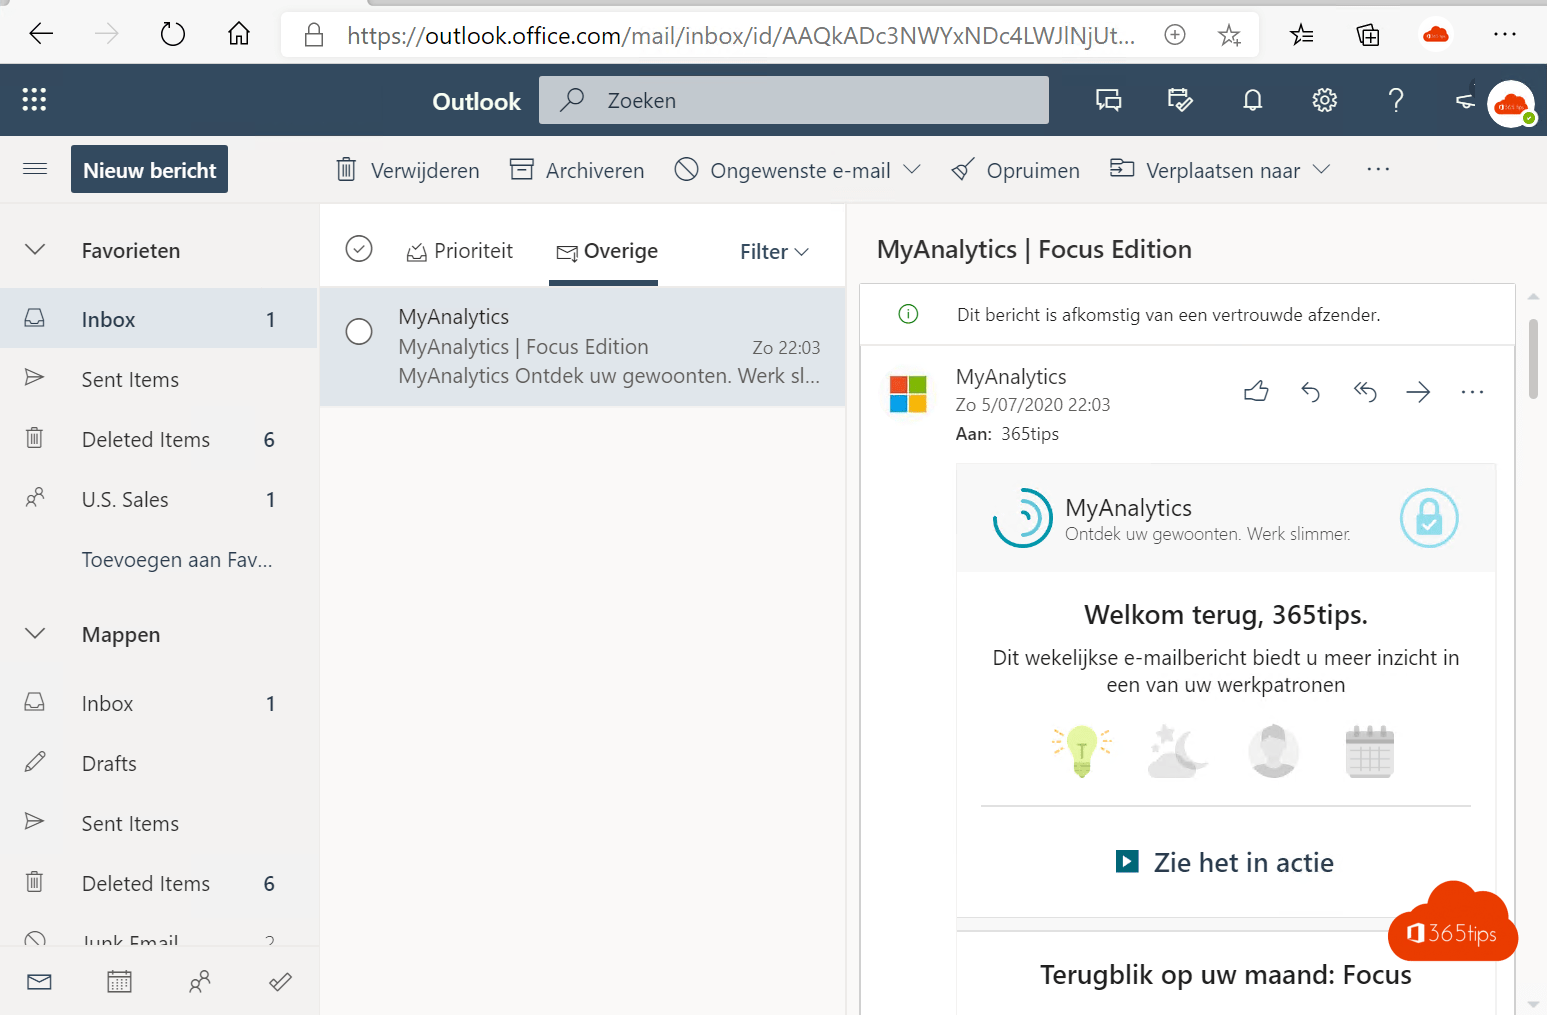Open Outlook settings gear
The height and width of the screenshot is (1015, 1547).
coord(1324,100)
